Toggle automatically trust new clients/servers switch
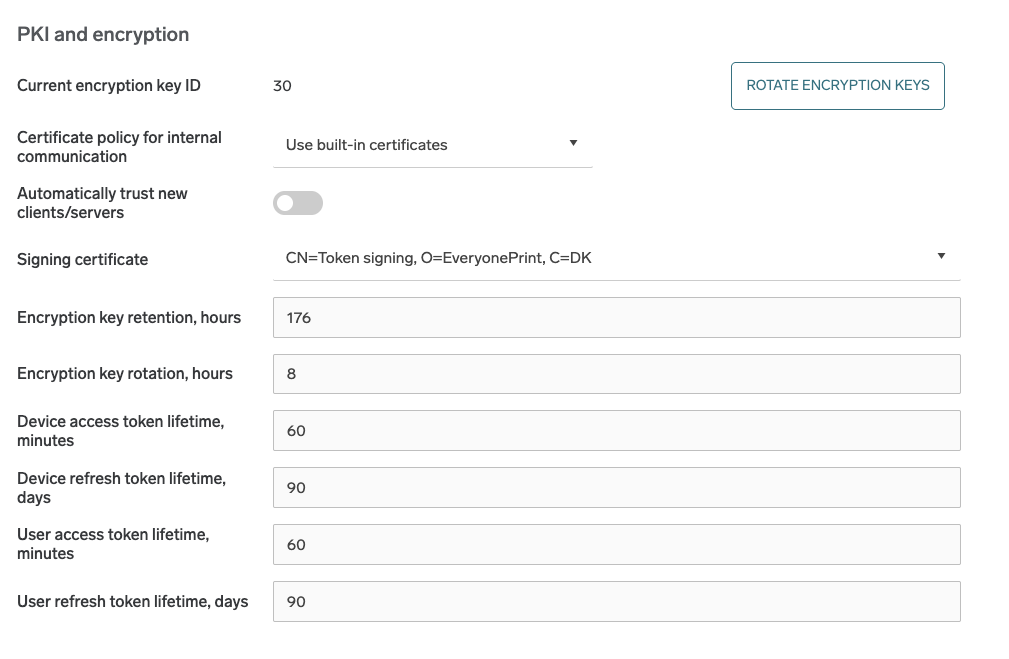The height and width of the screenshot is (659, 1009). point(298,203)
